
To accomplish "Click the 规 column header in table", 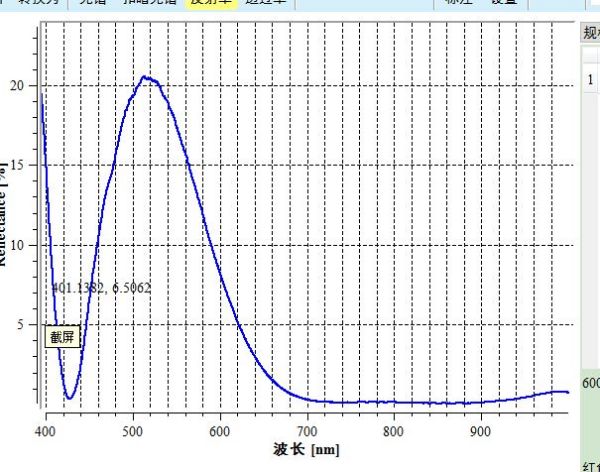I will (590, 32).
